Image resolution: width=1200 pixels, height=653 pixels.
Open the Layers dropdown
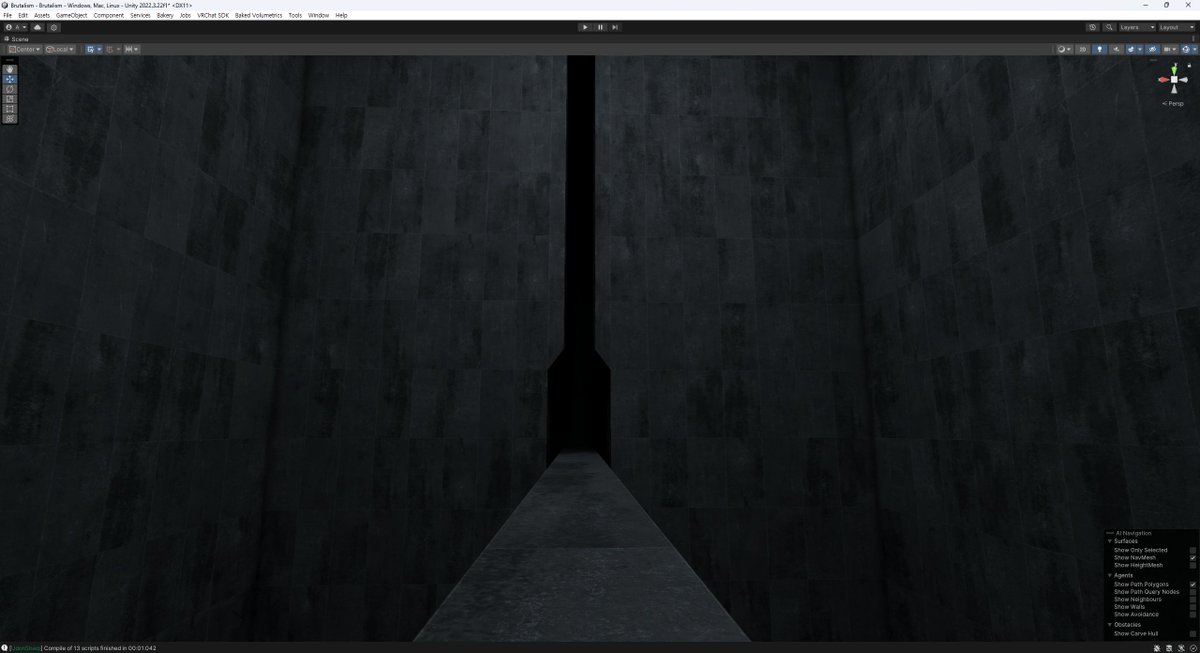[1136, 27]
